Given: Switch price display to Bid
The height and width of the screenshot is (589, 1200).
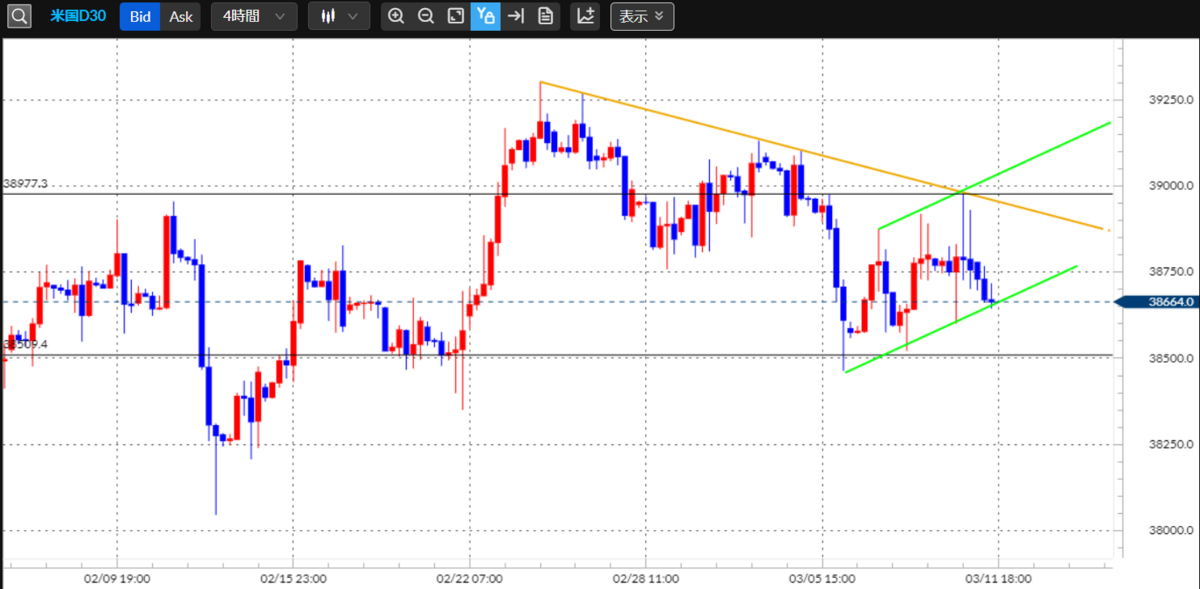Looking at the screenshot, I should pos(140,16).
